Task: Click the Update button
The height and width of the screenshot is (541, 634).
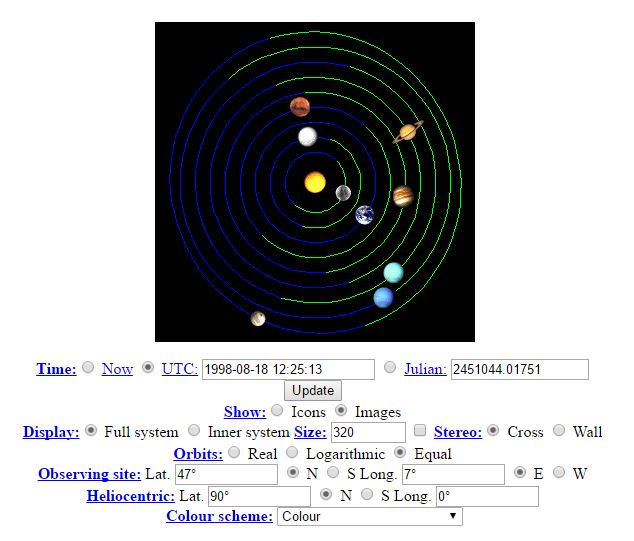Action: coord(313,391)
